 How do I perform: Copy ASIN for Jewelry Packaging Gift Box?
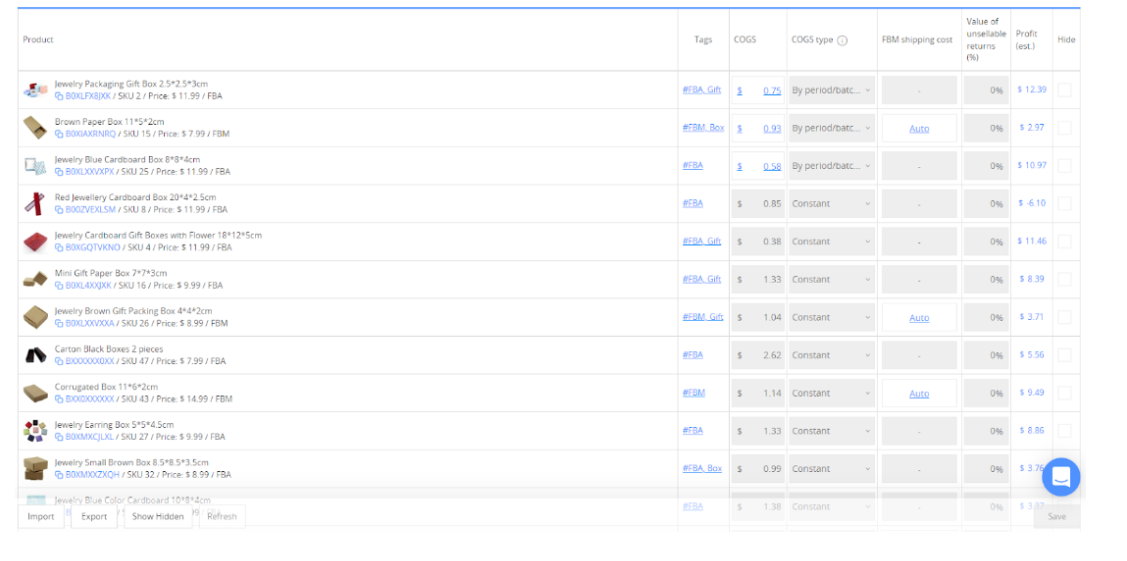(x=59, y=97)
